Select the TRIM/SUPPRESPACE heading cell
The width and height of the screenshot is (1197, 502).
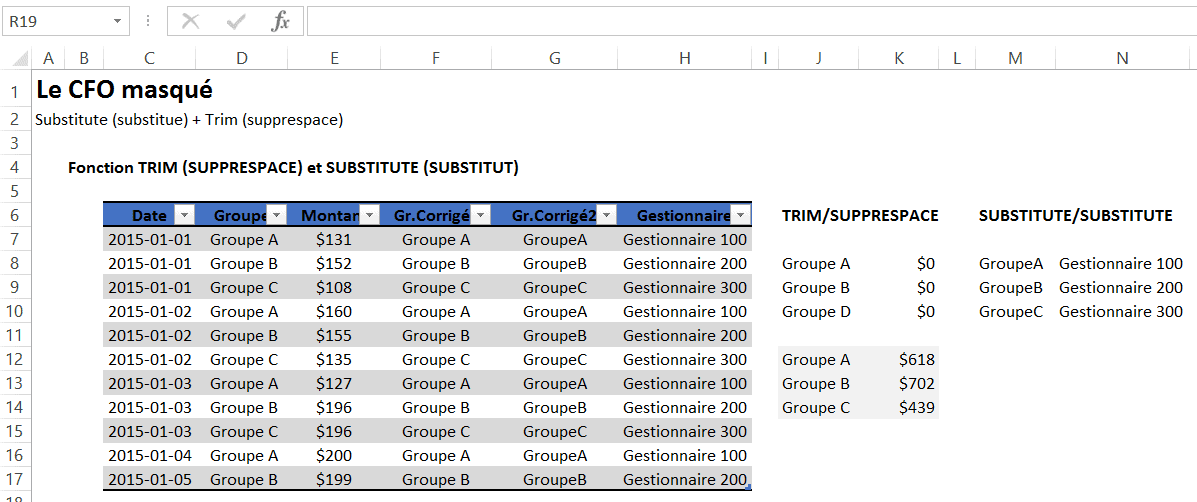pos(859,215)
